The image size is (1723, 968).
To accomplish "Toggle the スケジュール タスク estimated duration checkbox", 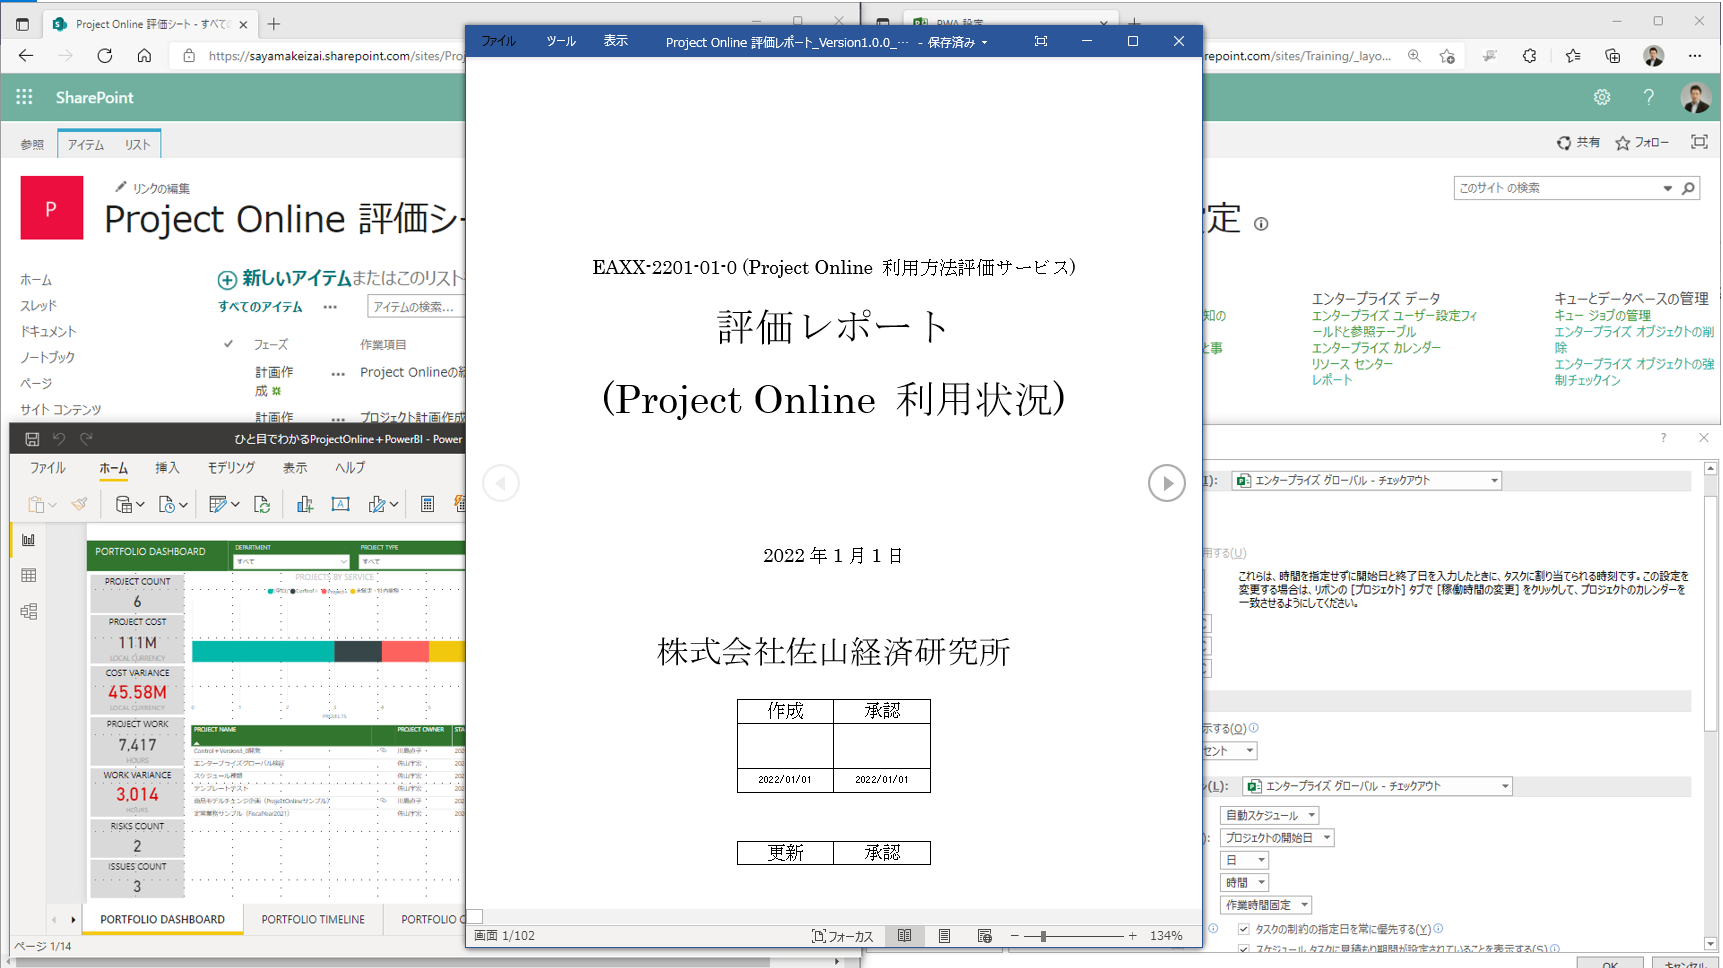I will point(1243,950).
